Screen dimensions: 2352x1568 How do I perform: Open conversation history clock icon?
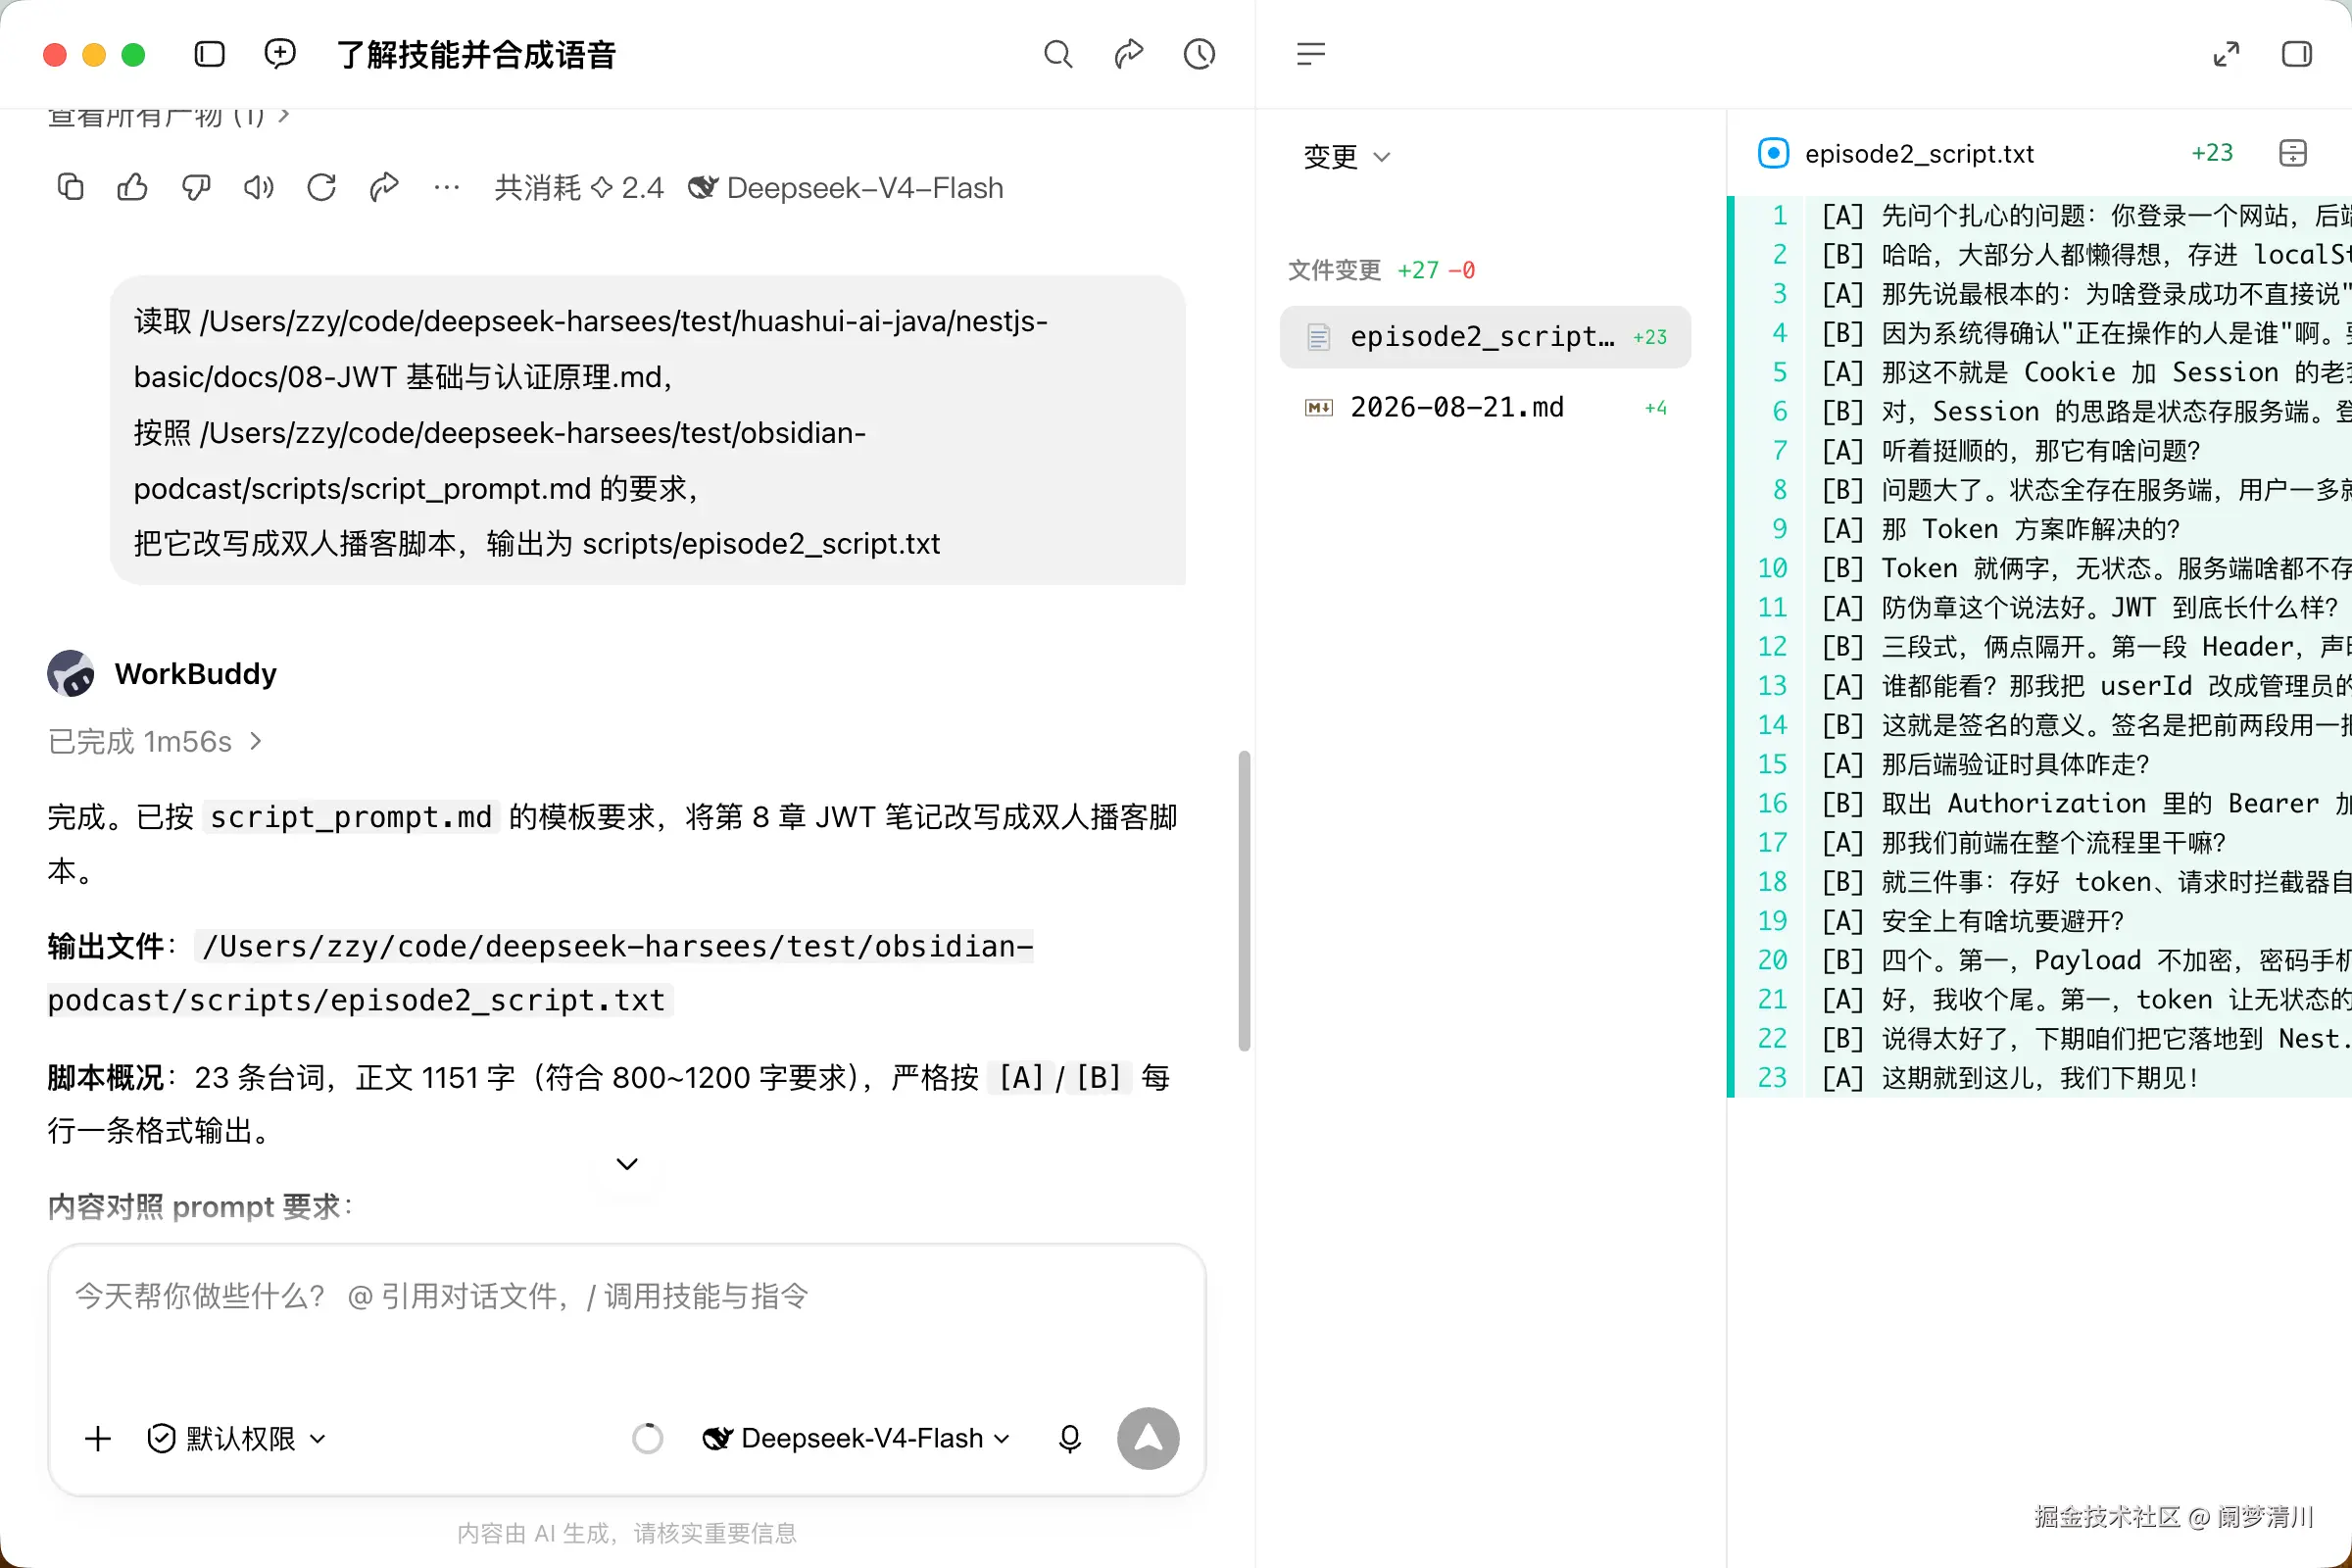pyautogui.click(x=1199, y=54)
